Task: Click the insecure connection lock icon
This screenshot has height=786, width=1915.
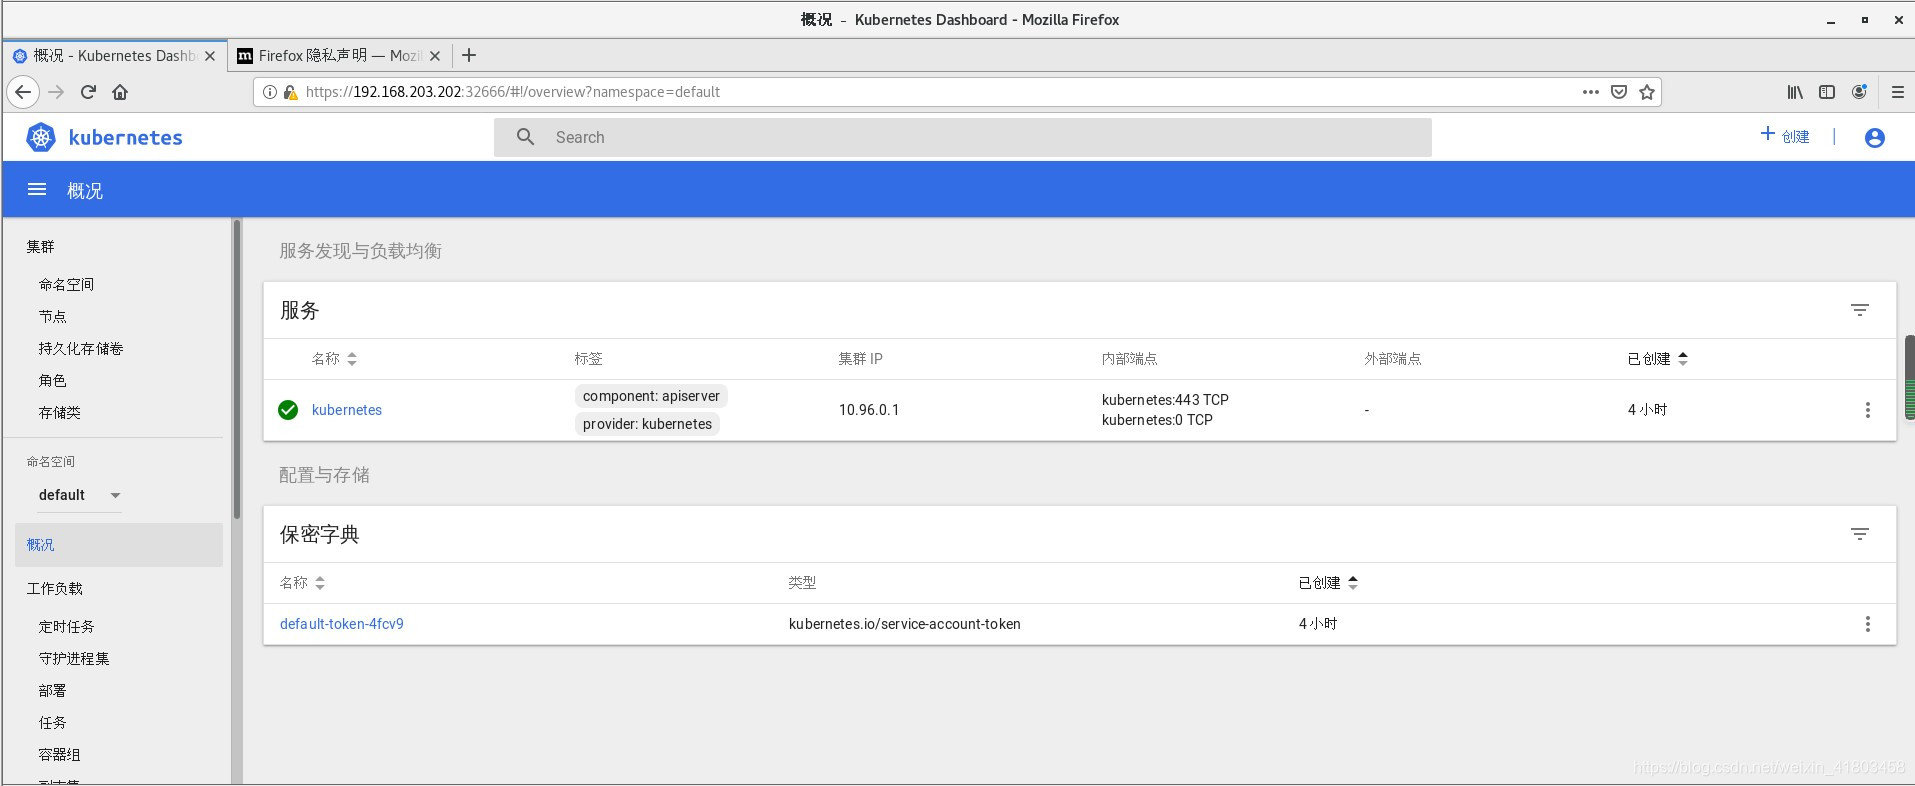Action: (290, 92)
